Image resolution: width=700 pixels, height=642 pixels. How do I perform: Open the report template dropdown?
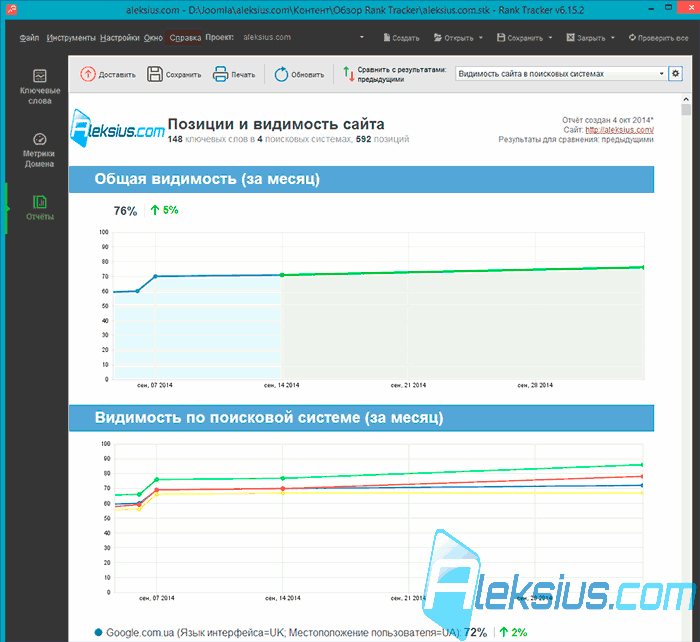point(661,74)
